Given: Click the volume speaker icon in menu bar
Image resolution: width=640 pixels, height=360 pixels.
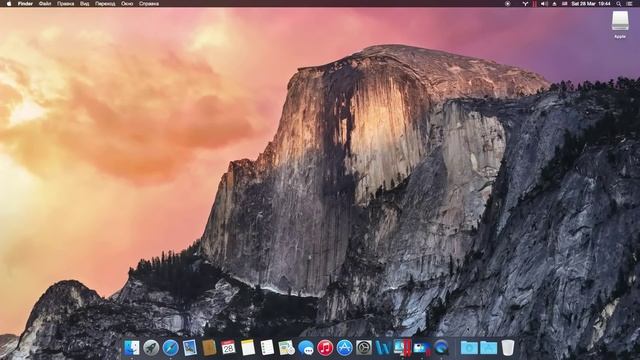Looking at the screenshot, I should (544, 4).
